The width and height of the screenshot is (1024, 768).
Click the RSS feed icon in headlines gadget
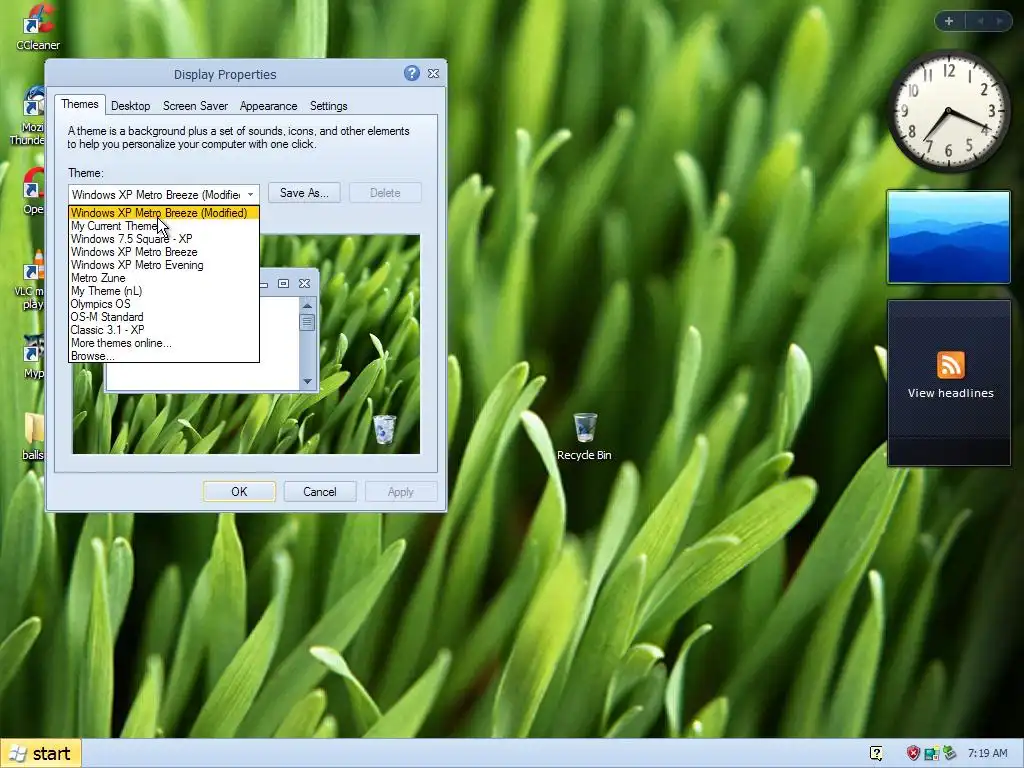coord(950,364)
